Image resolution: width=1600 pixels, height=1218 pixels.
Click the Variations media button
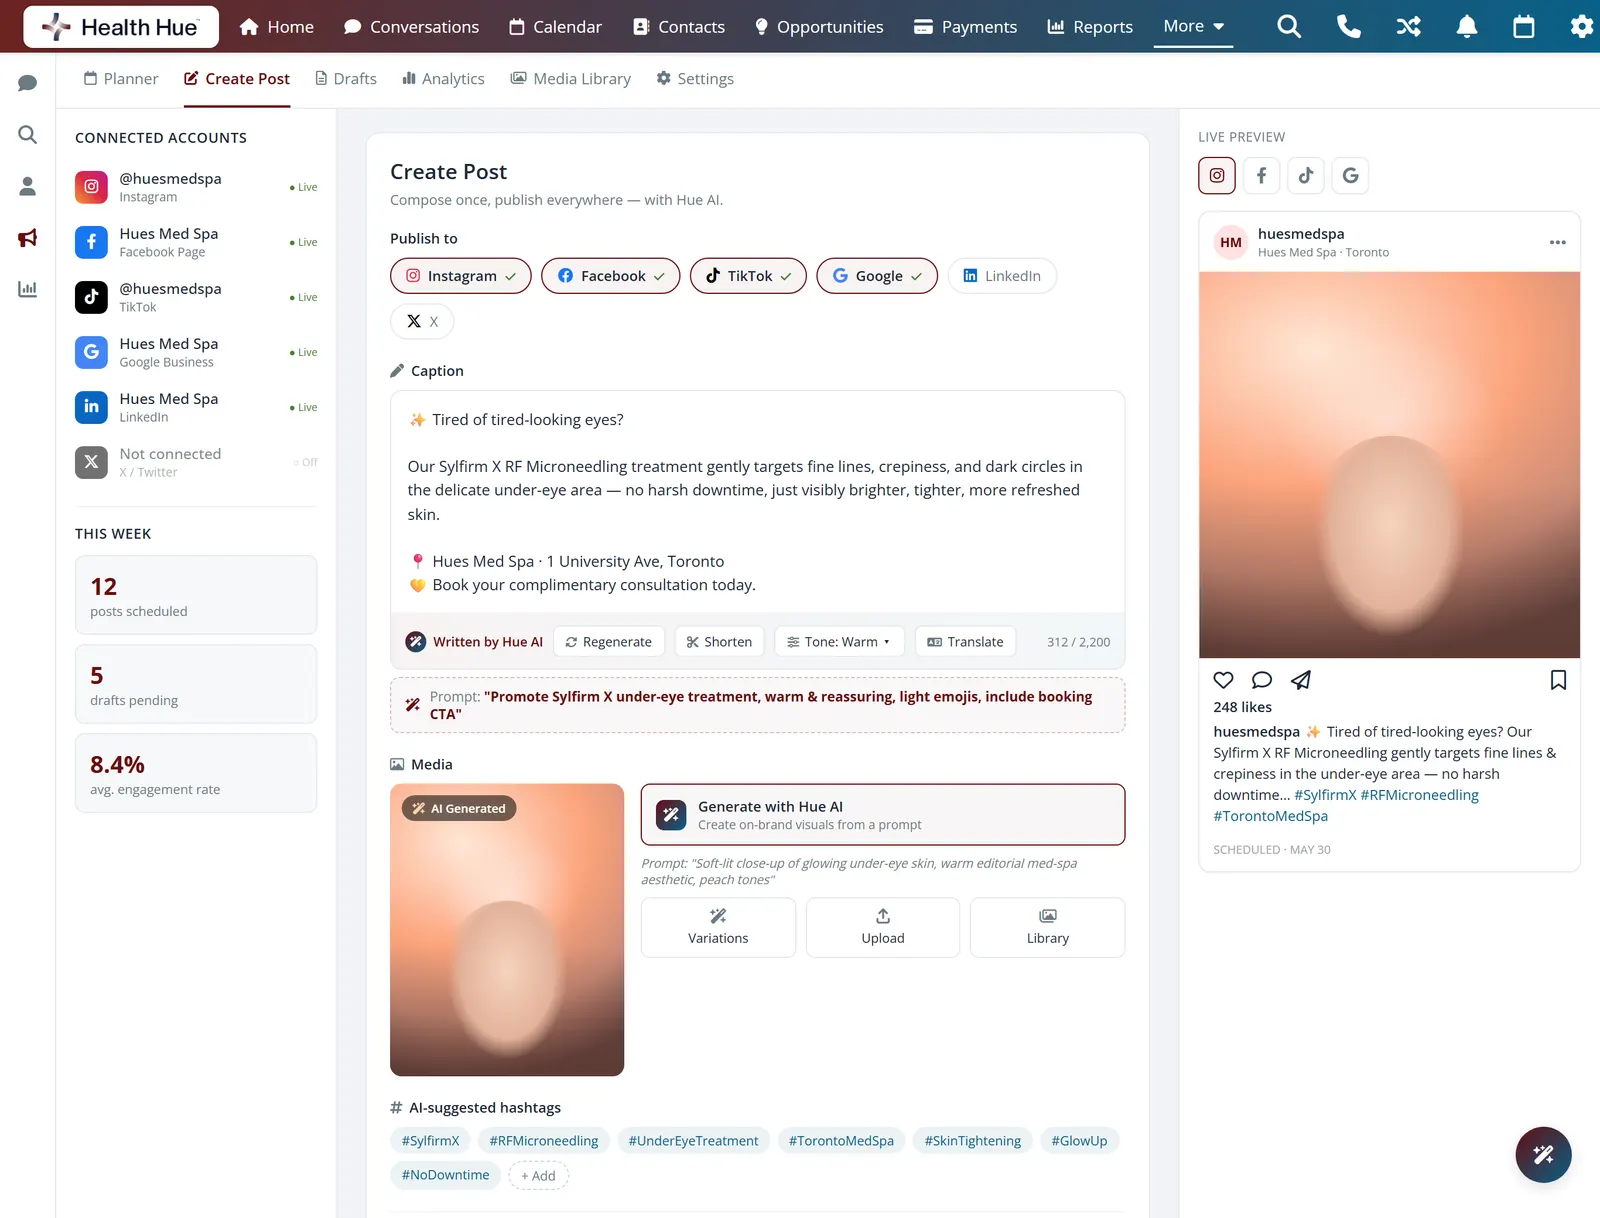click(x=718, y=928)
